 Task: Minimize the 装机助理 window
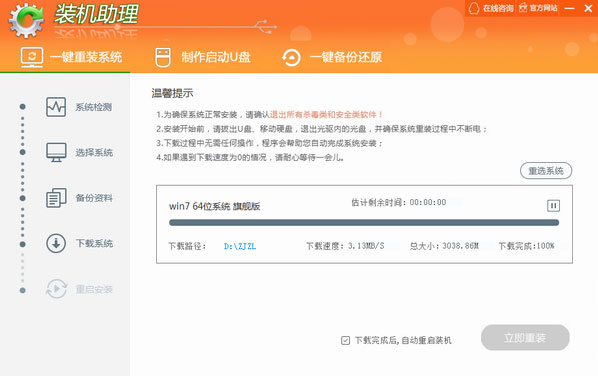click(569, 8)
